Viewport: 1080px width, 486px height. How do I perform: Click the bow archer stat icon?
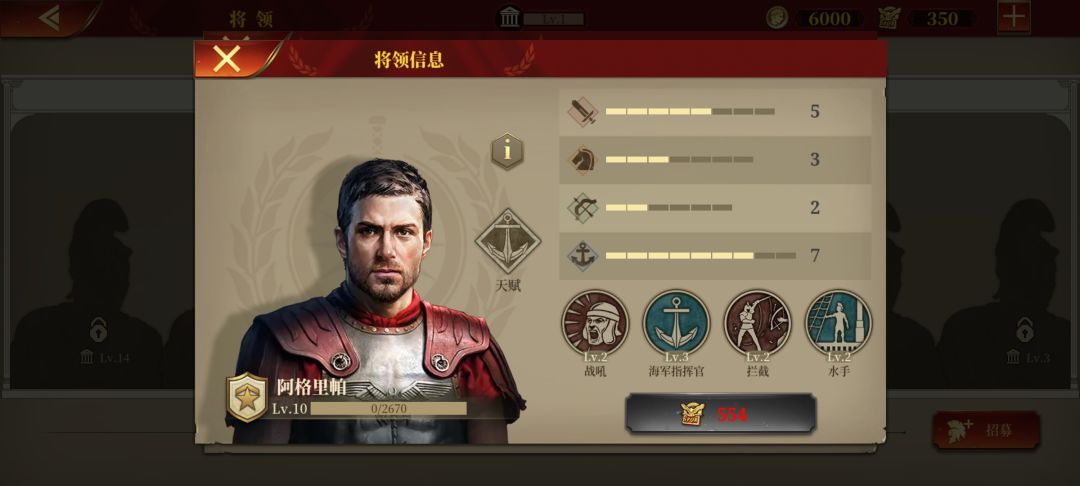click(583, 208)
